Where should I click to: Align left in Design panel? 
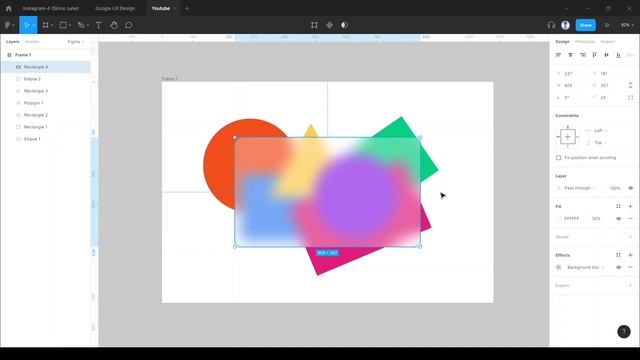(558, 55)
